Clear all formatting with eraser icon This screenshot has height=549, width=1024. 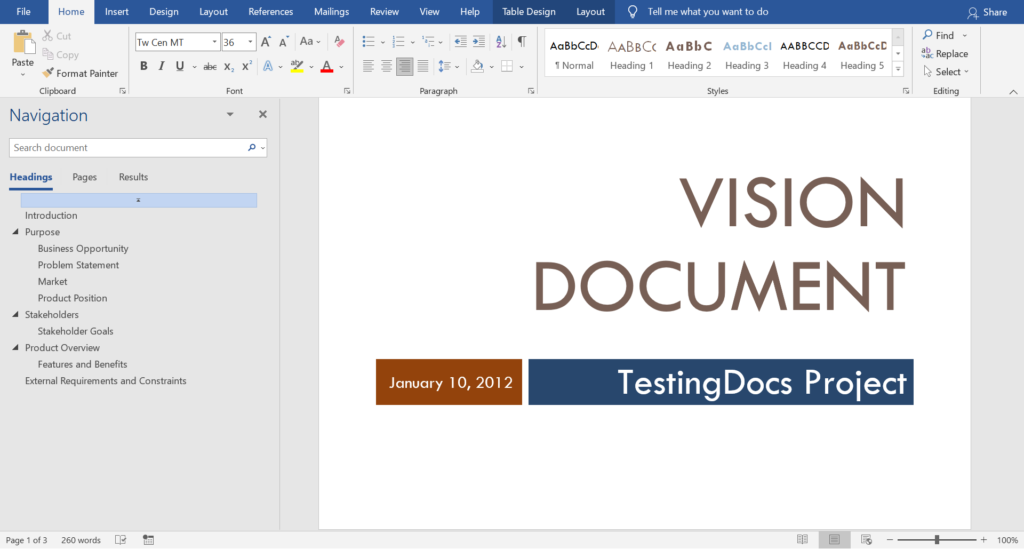click(339, 42)
